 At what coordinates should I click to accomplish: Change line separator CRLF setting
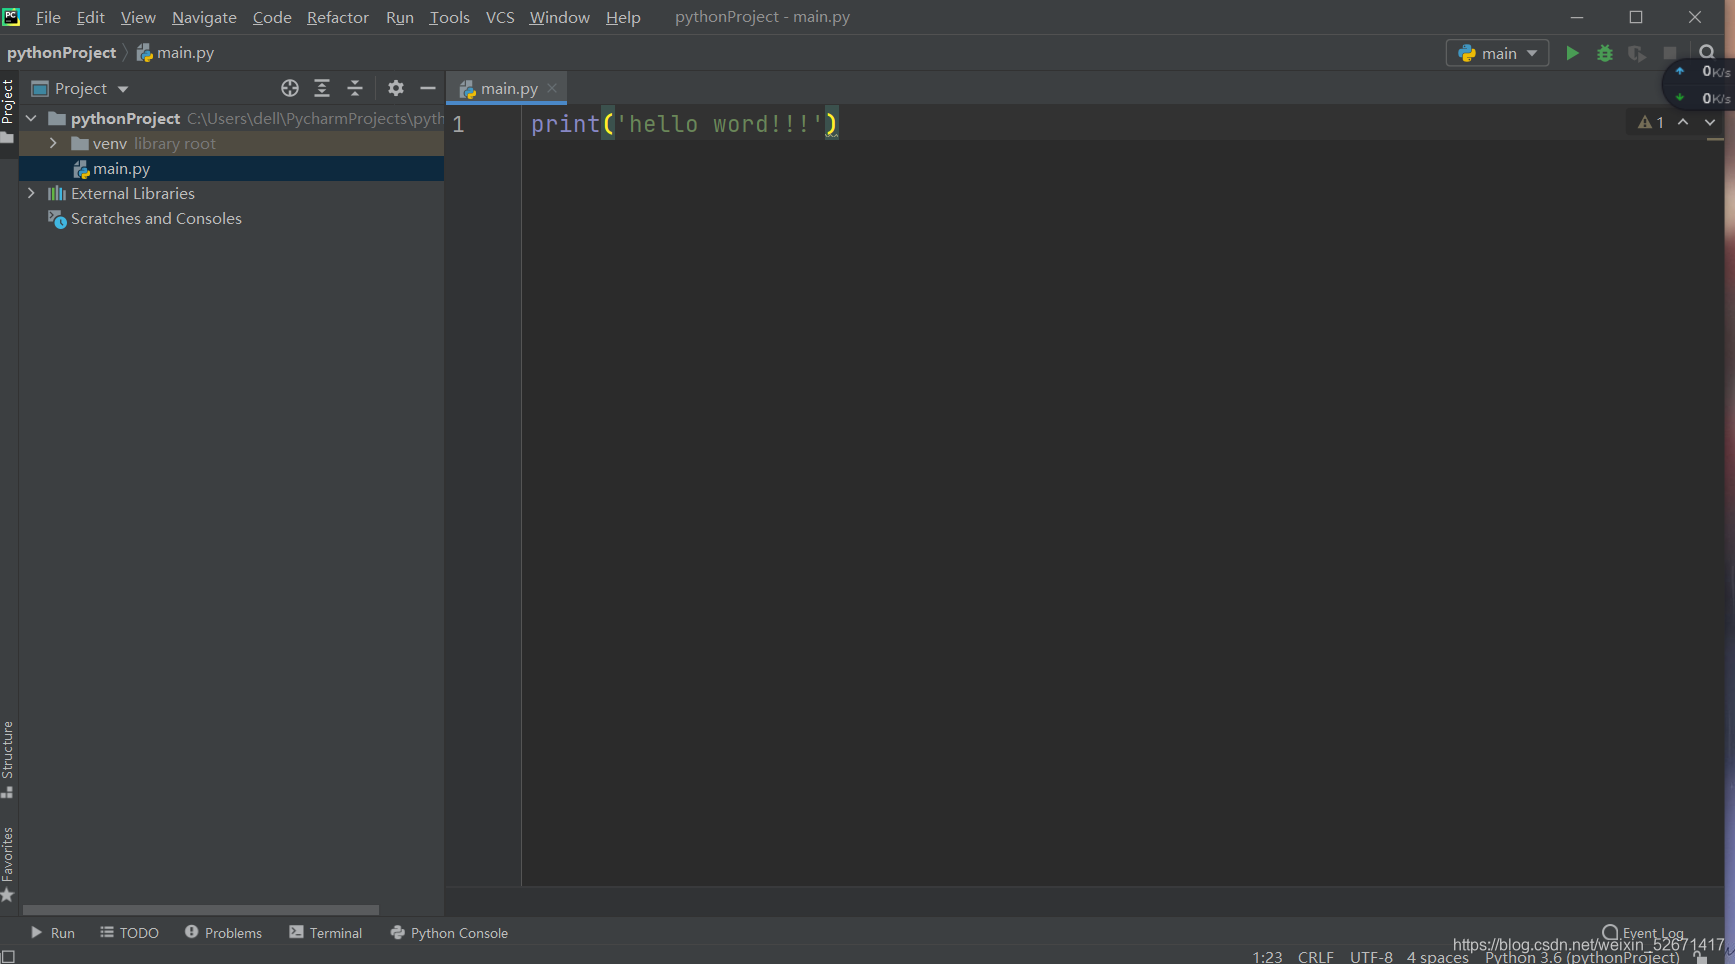tap(1316, 957)
